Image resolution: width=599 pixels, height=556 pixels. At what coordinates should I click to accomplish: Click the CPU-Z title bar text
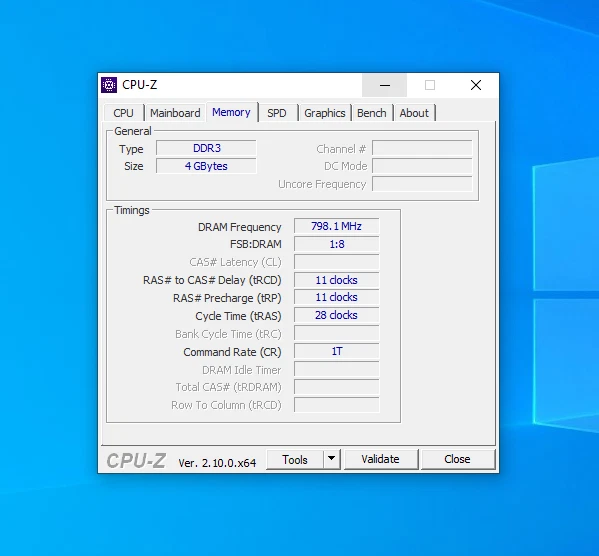139,85
